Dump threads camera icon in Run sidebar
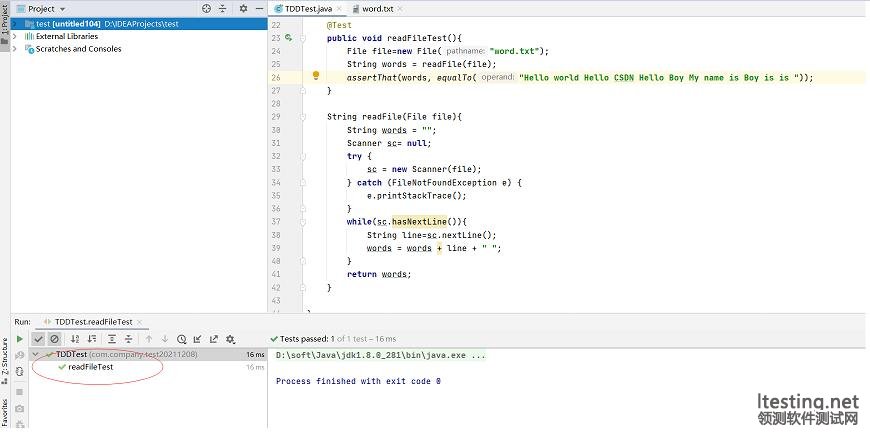The height and width of the screenshot is (432, 870). [x=20, y=408]
